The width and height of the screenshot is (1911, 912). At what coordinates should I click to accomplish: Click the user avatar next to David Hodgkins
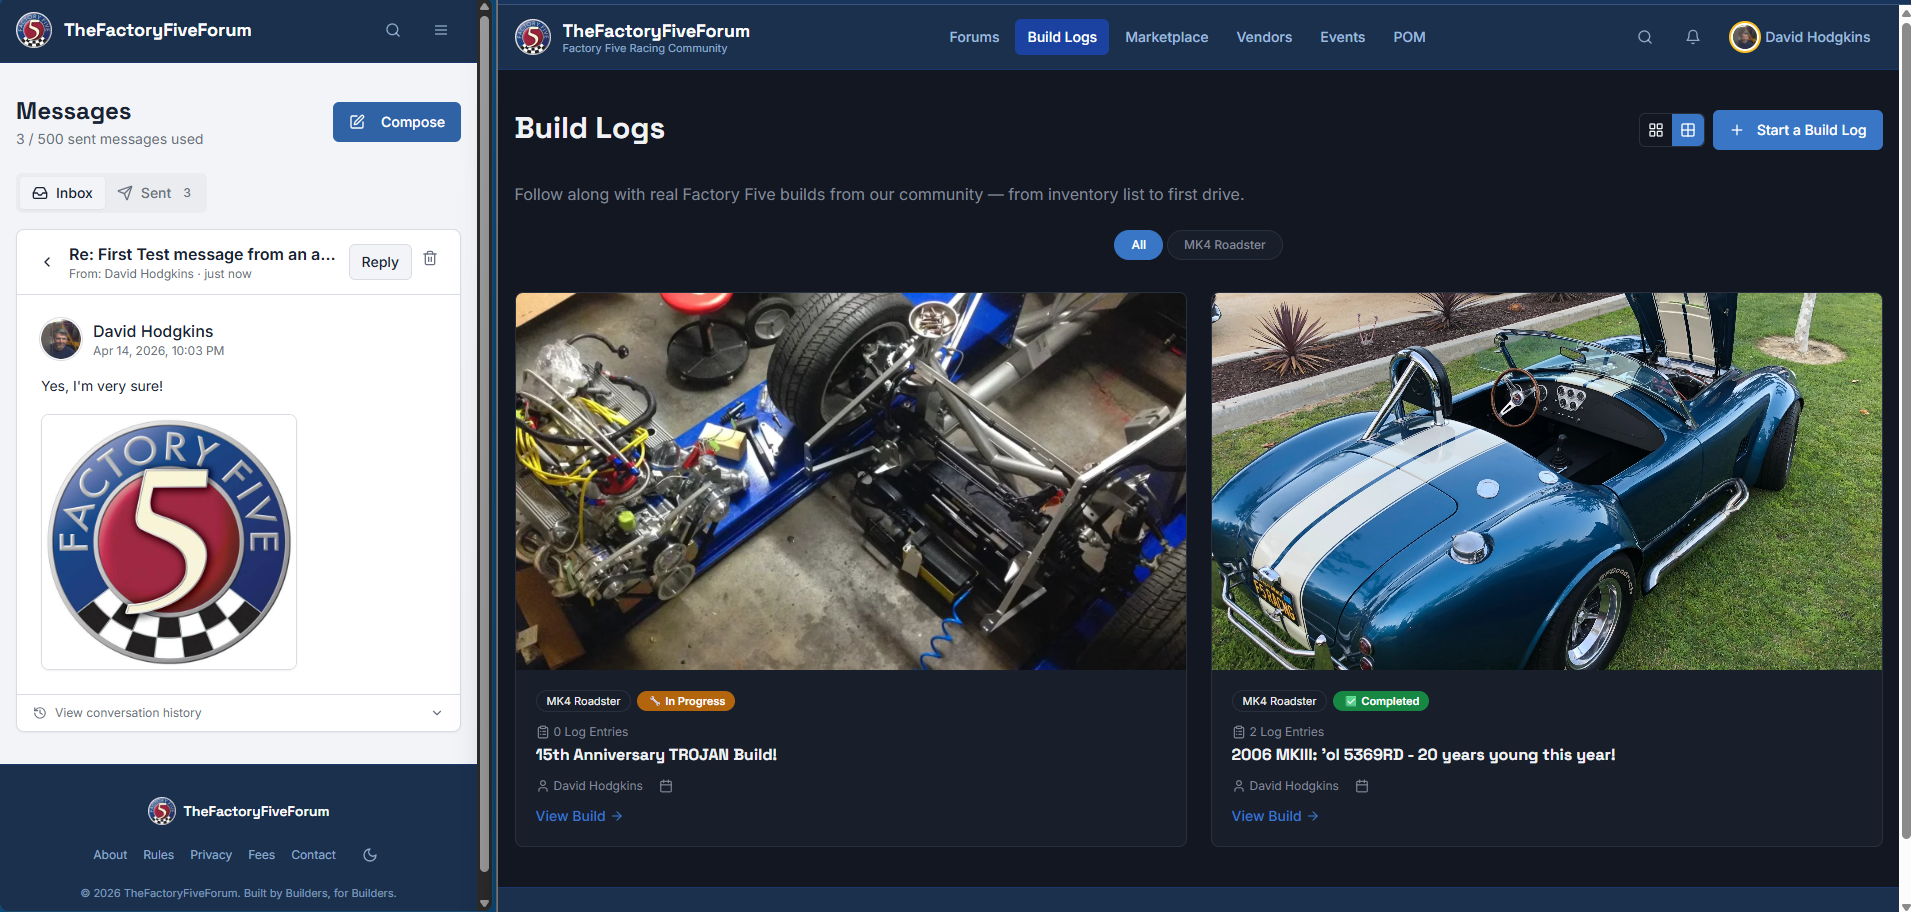coord(1745,37)
